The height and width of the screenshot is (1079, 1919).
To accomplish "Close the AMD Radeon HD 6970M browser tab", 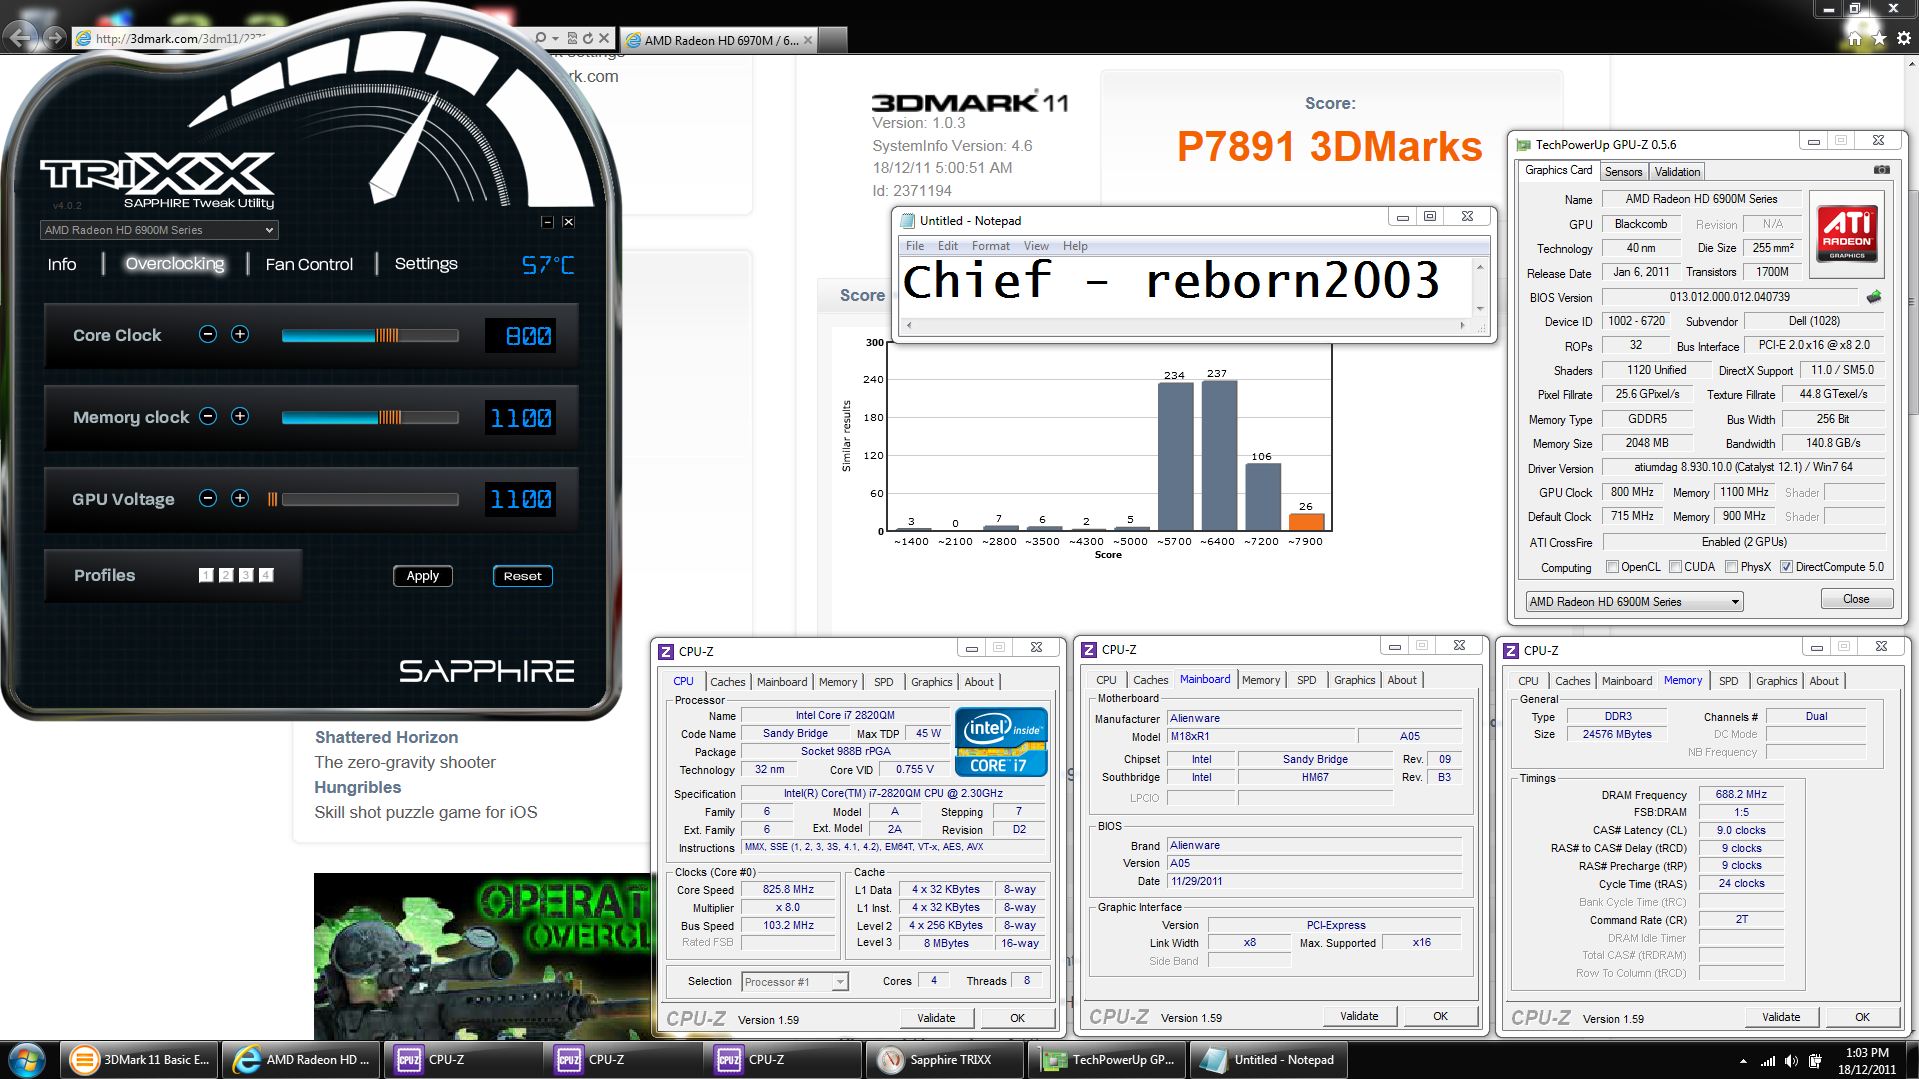I will click(x=807, y=40).
